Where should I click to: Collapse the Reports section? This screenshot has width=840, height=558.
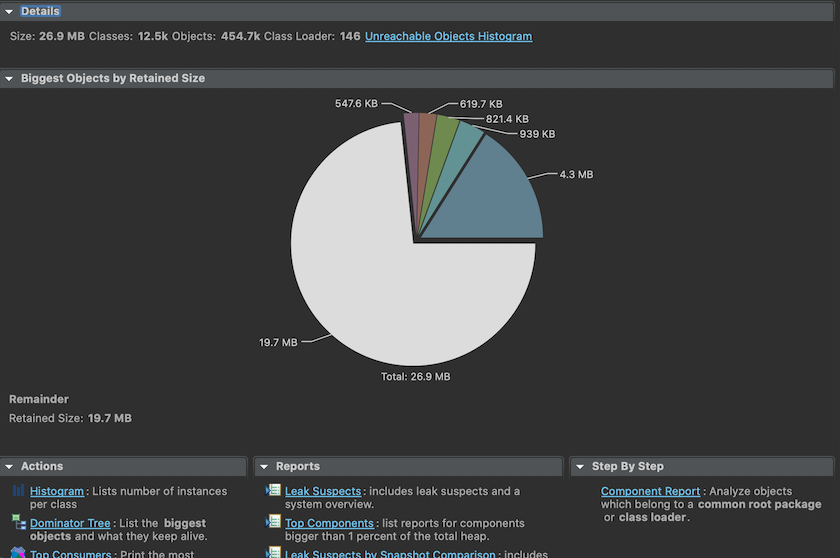(x=263, y=466)
